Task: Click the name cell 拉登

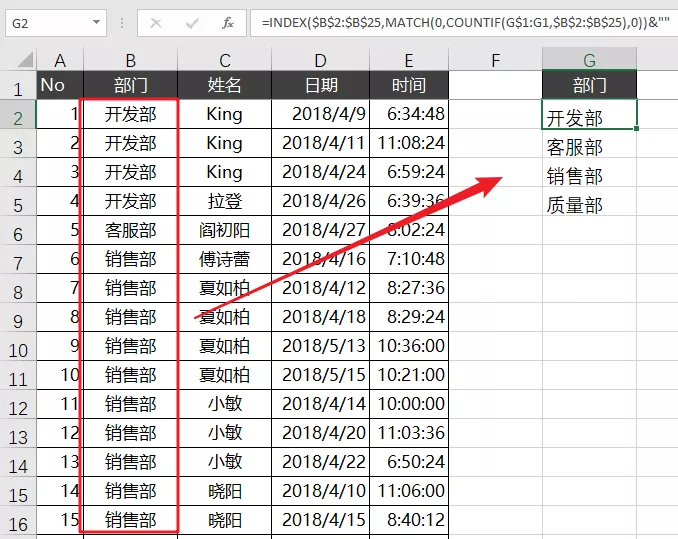Action: [x=224, y=201]
